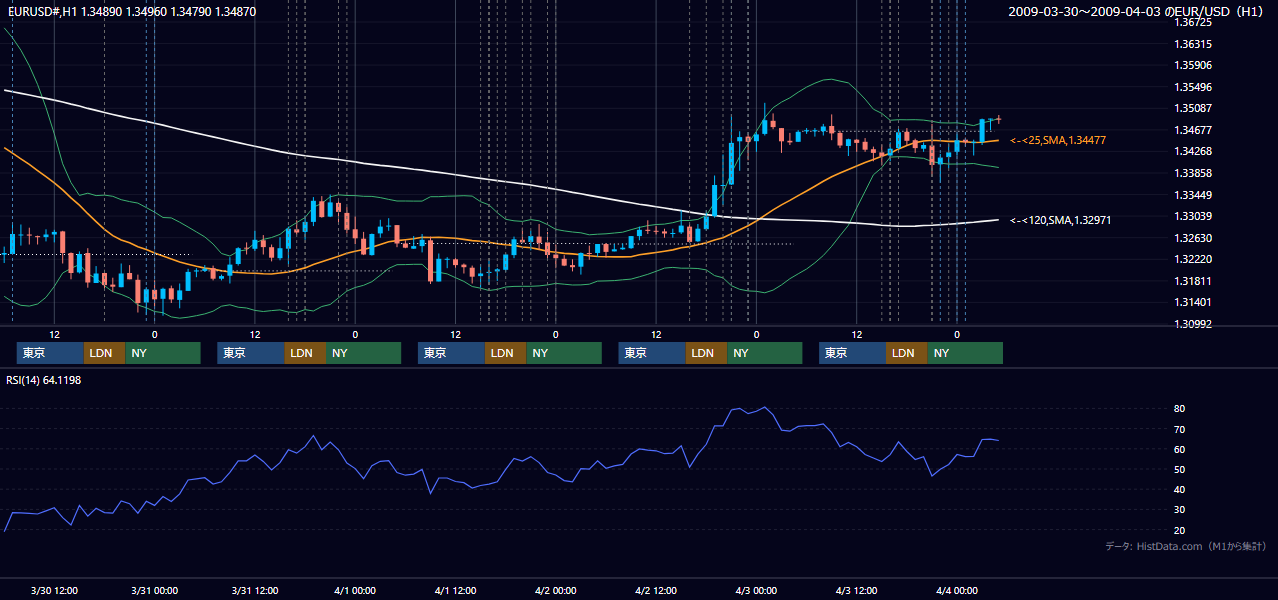The image size is (1278, 600).
Task: Select the 4/2 12:00 time axis label
Action: (656, 590)
